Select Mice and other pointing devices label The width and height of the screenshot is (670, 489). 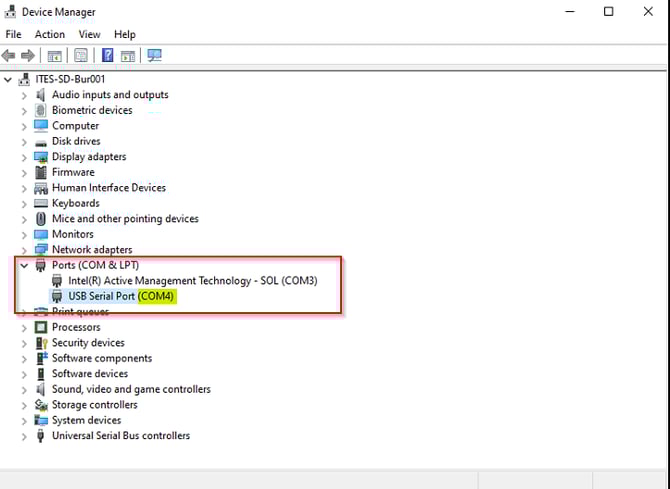125,219
